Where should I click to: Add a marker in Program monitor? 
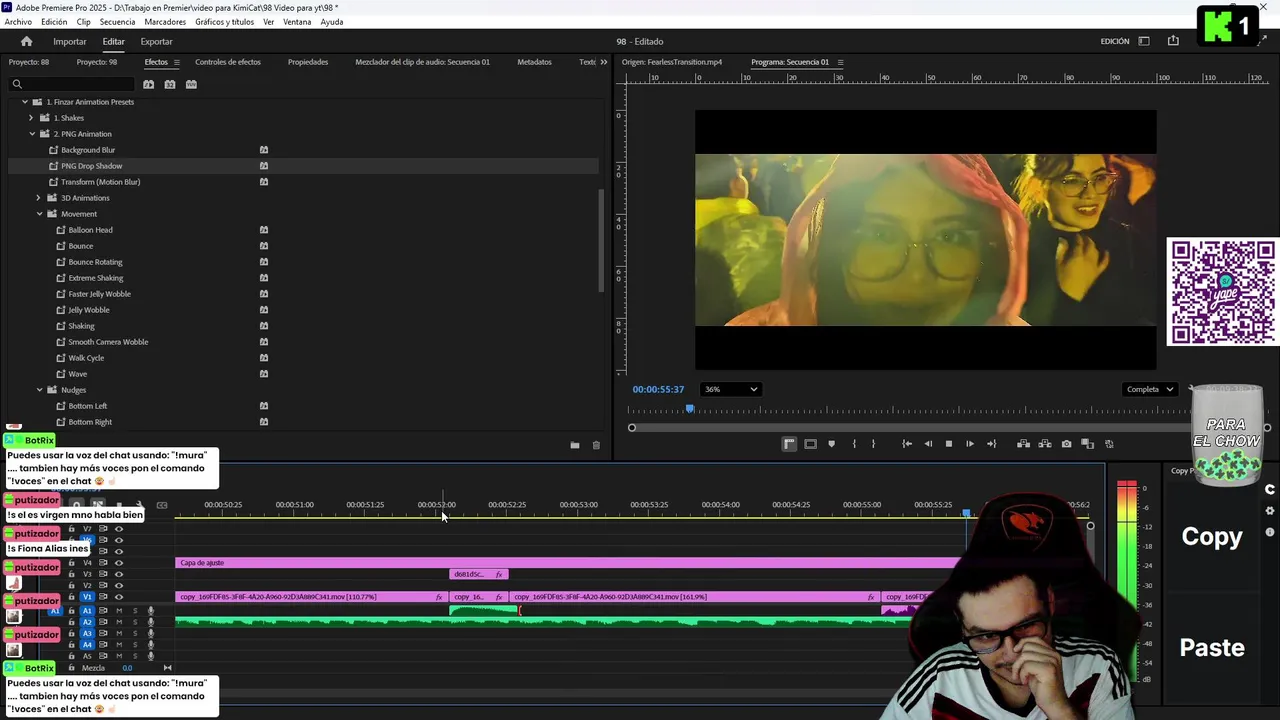[x=831, y=444]
